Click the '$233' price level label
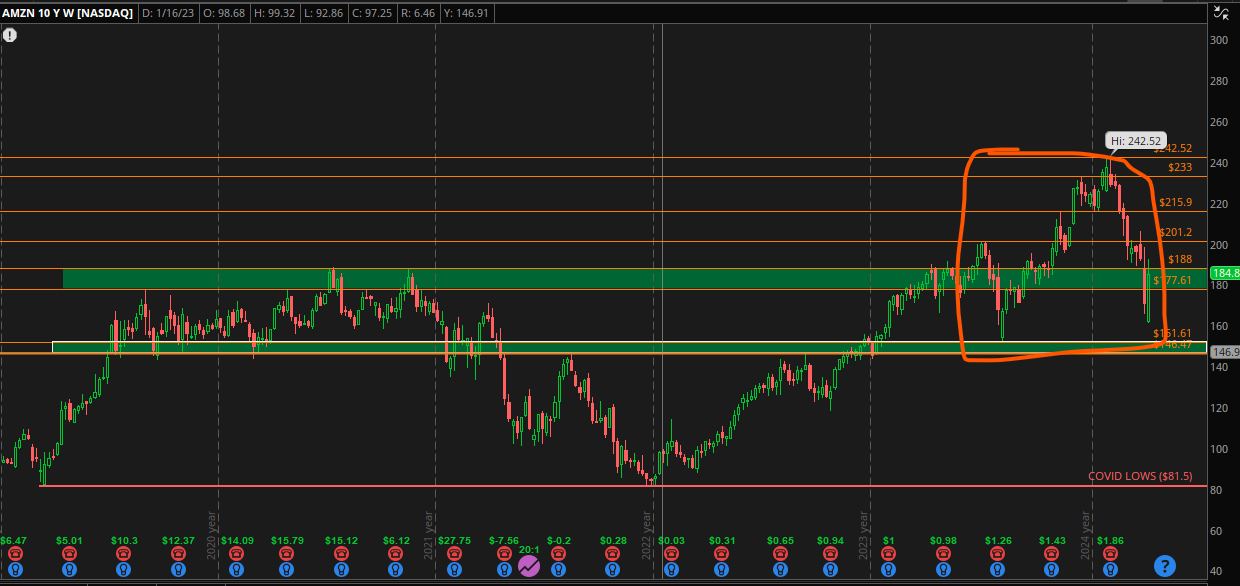 pyautogui.click(x=1179, y=167)
